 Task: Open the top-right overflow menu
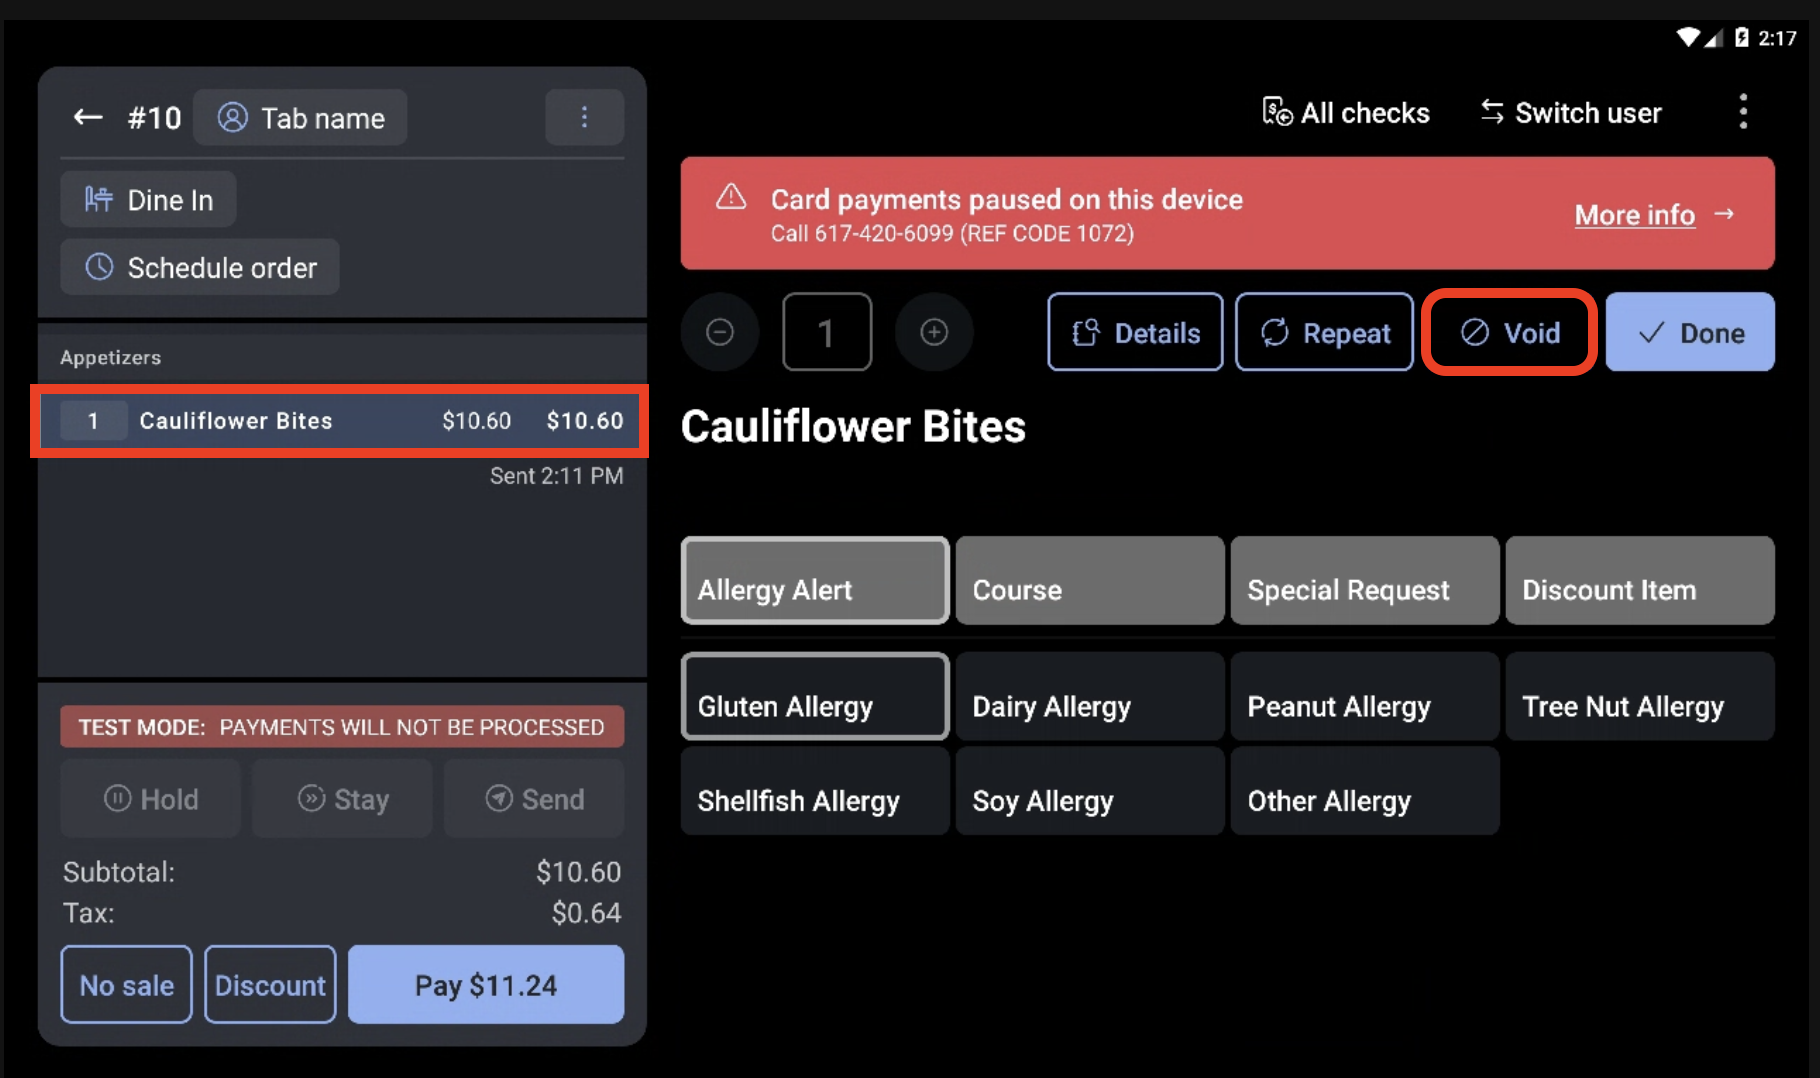1743,111
